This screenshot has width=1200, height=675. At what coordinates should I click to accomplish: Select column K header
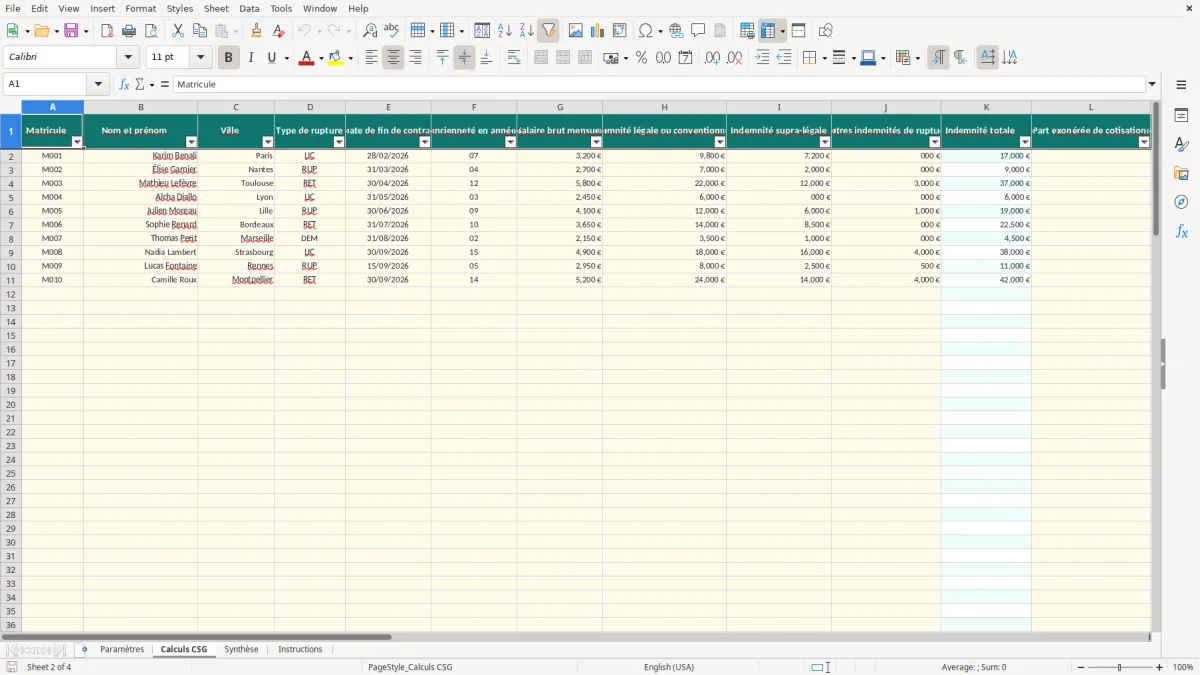click(x=986, y=107)
